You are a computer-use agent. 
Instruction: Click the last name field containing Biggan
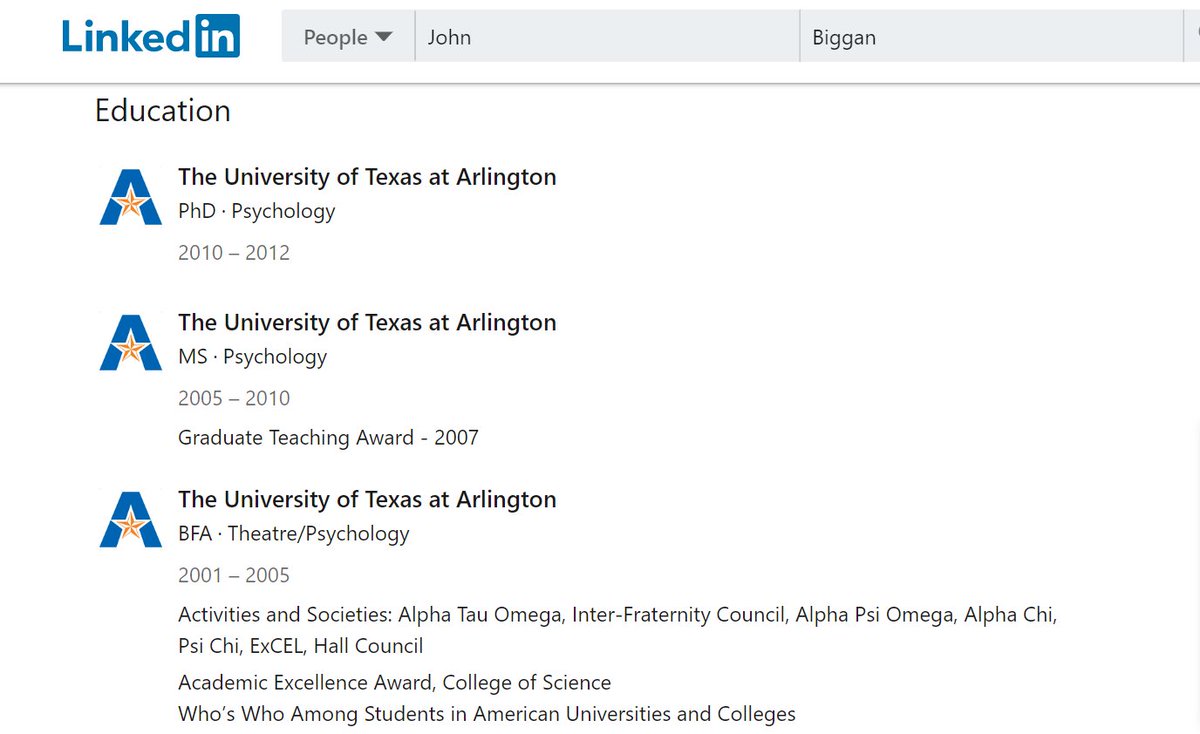991,37
